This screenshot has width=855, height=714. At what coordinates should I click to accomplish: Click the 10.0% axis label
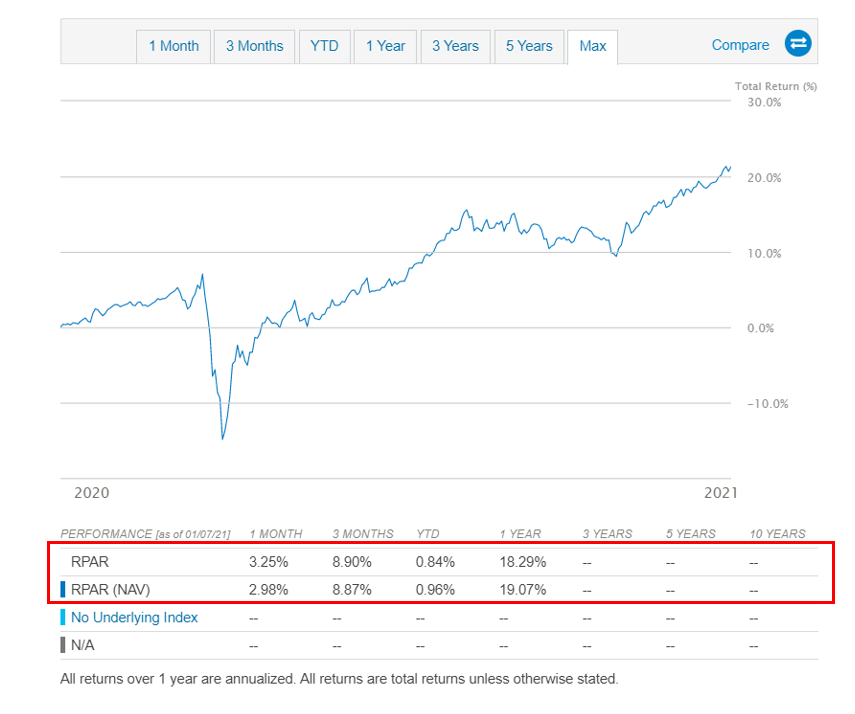764,254
